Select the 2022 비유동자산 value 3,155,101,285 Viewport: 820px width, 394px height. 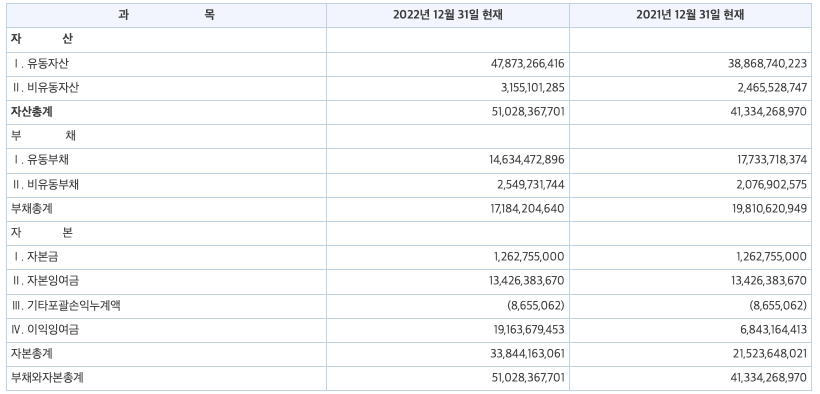point(532,88)
